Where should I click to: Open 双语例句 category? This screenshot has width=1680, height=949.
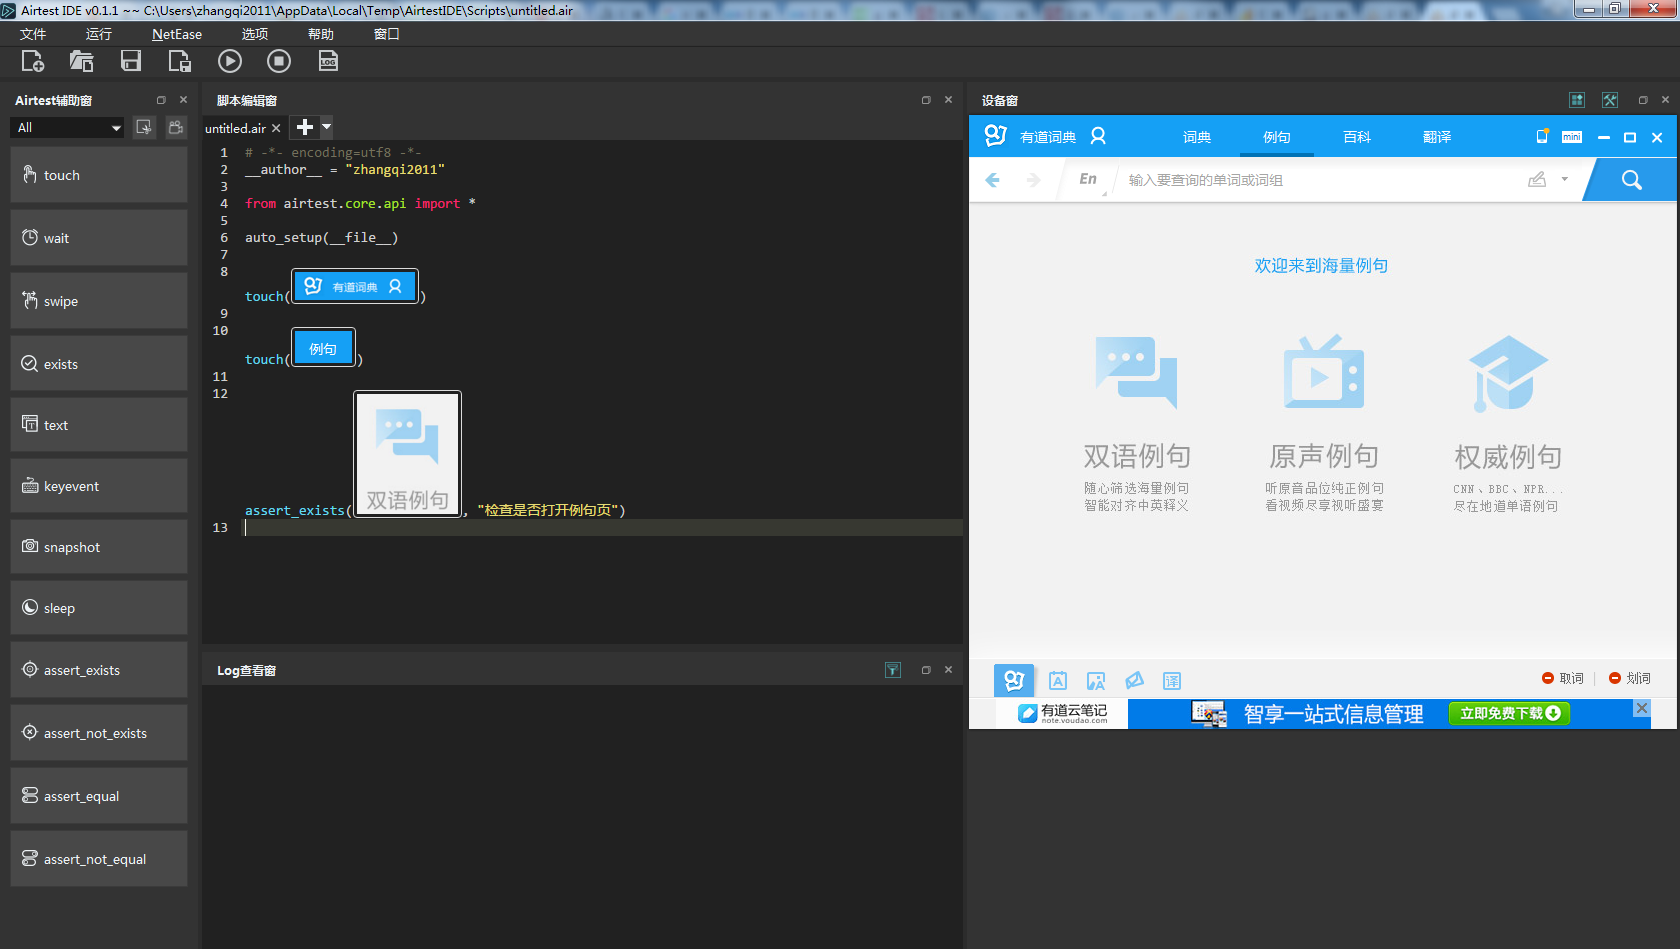pos(1137,424)
